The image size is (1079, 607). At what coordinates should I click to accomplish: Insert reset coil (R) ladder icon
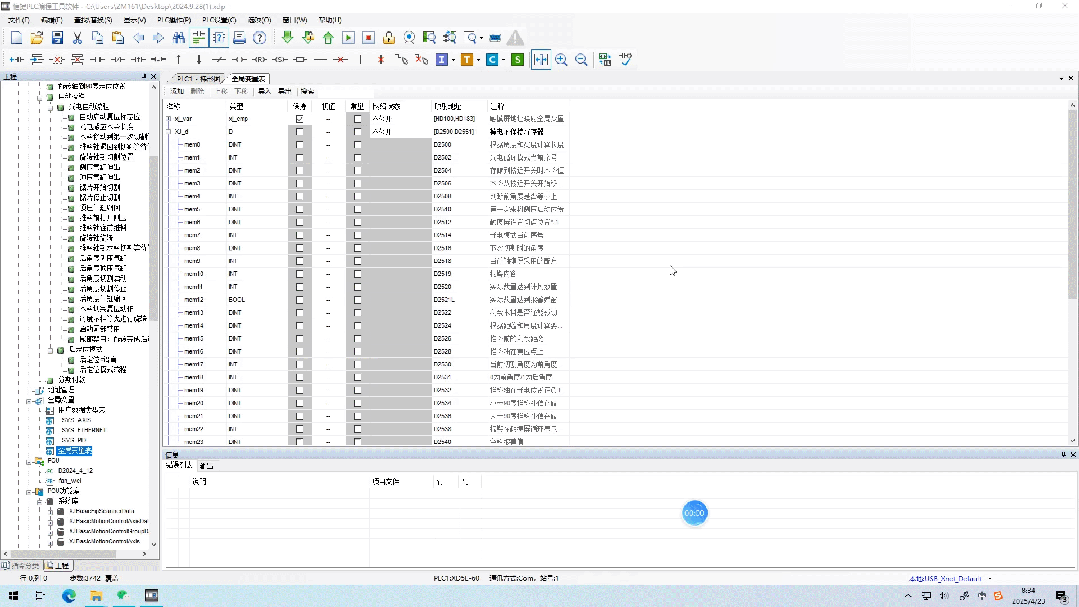259,60
